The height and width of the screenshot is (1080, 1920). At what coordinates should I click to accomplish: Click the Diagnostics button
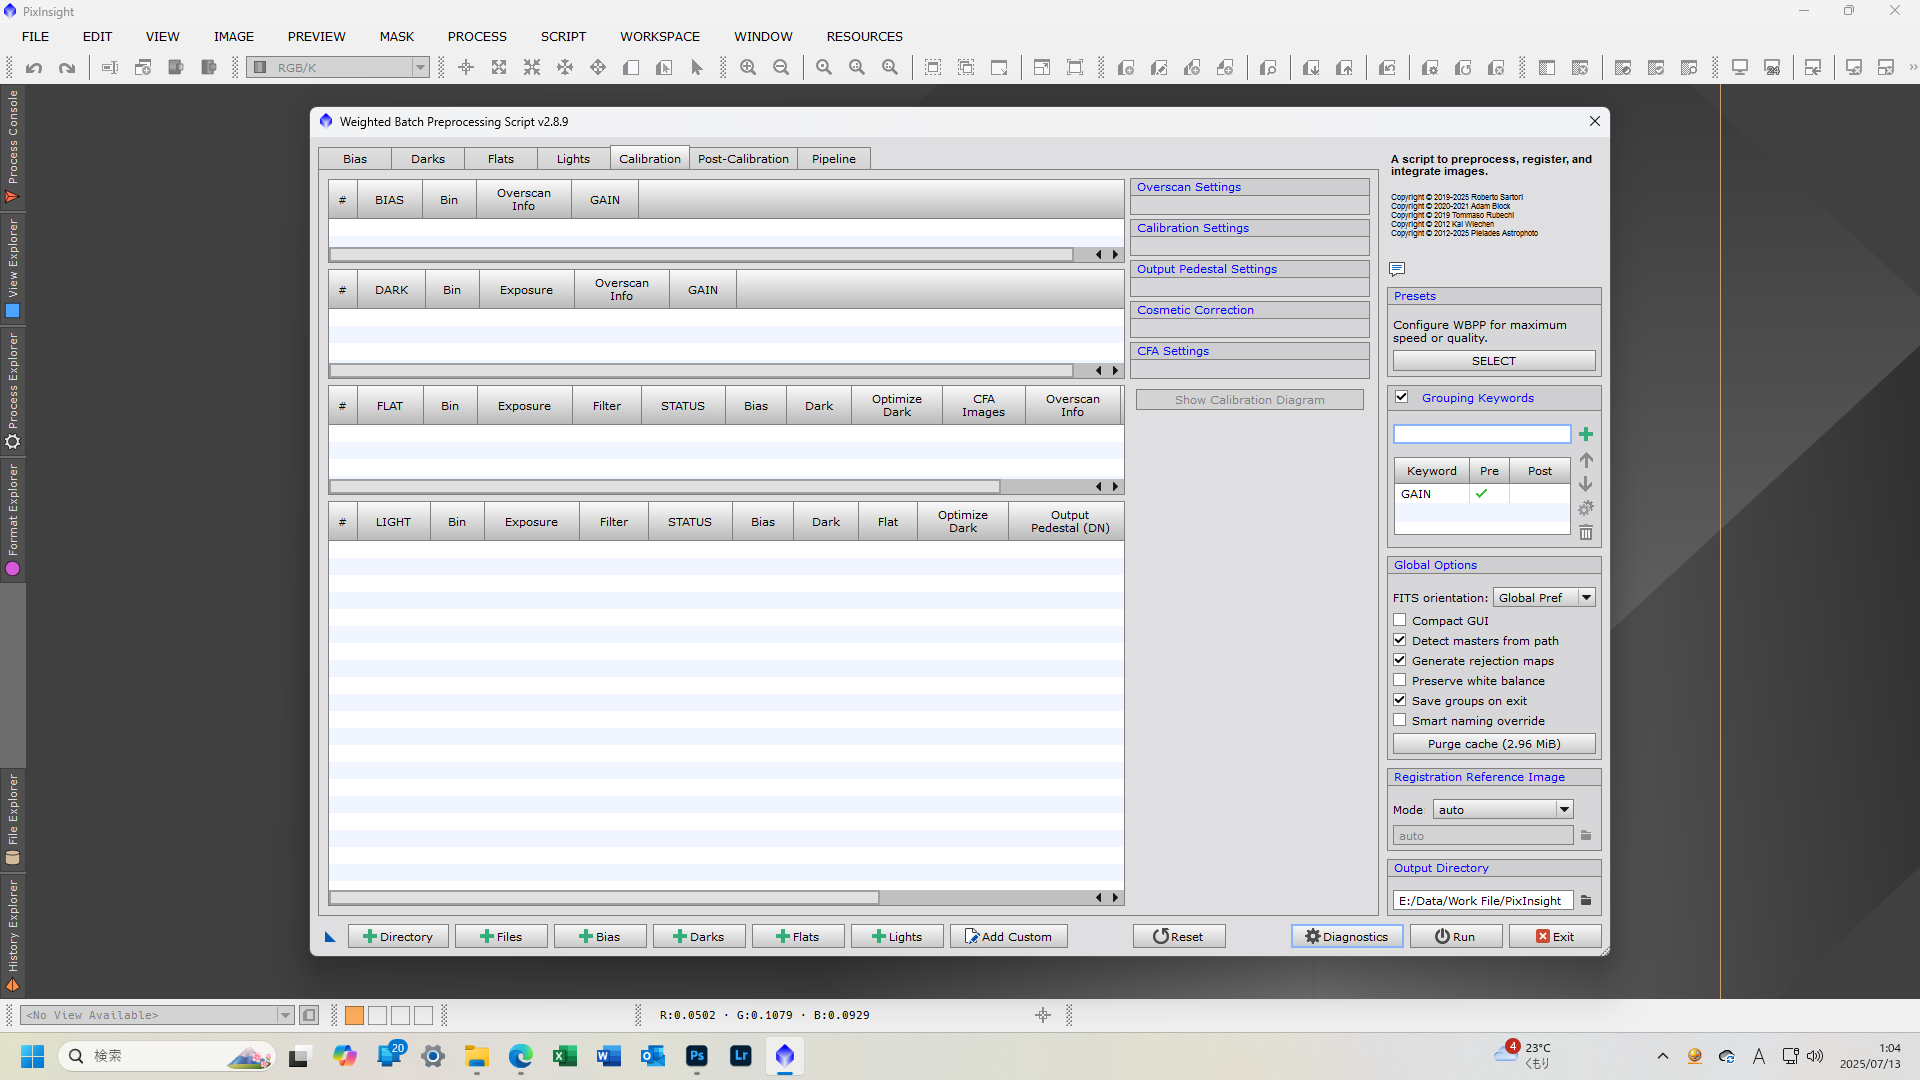pos(1347,937)
